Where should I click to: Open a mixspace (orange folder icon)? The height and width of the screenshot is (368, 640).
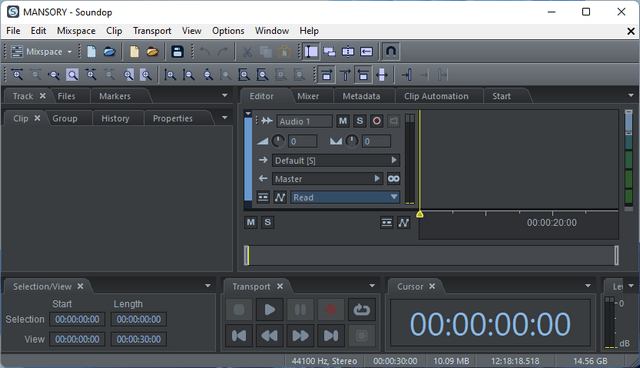click(152, 52)
